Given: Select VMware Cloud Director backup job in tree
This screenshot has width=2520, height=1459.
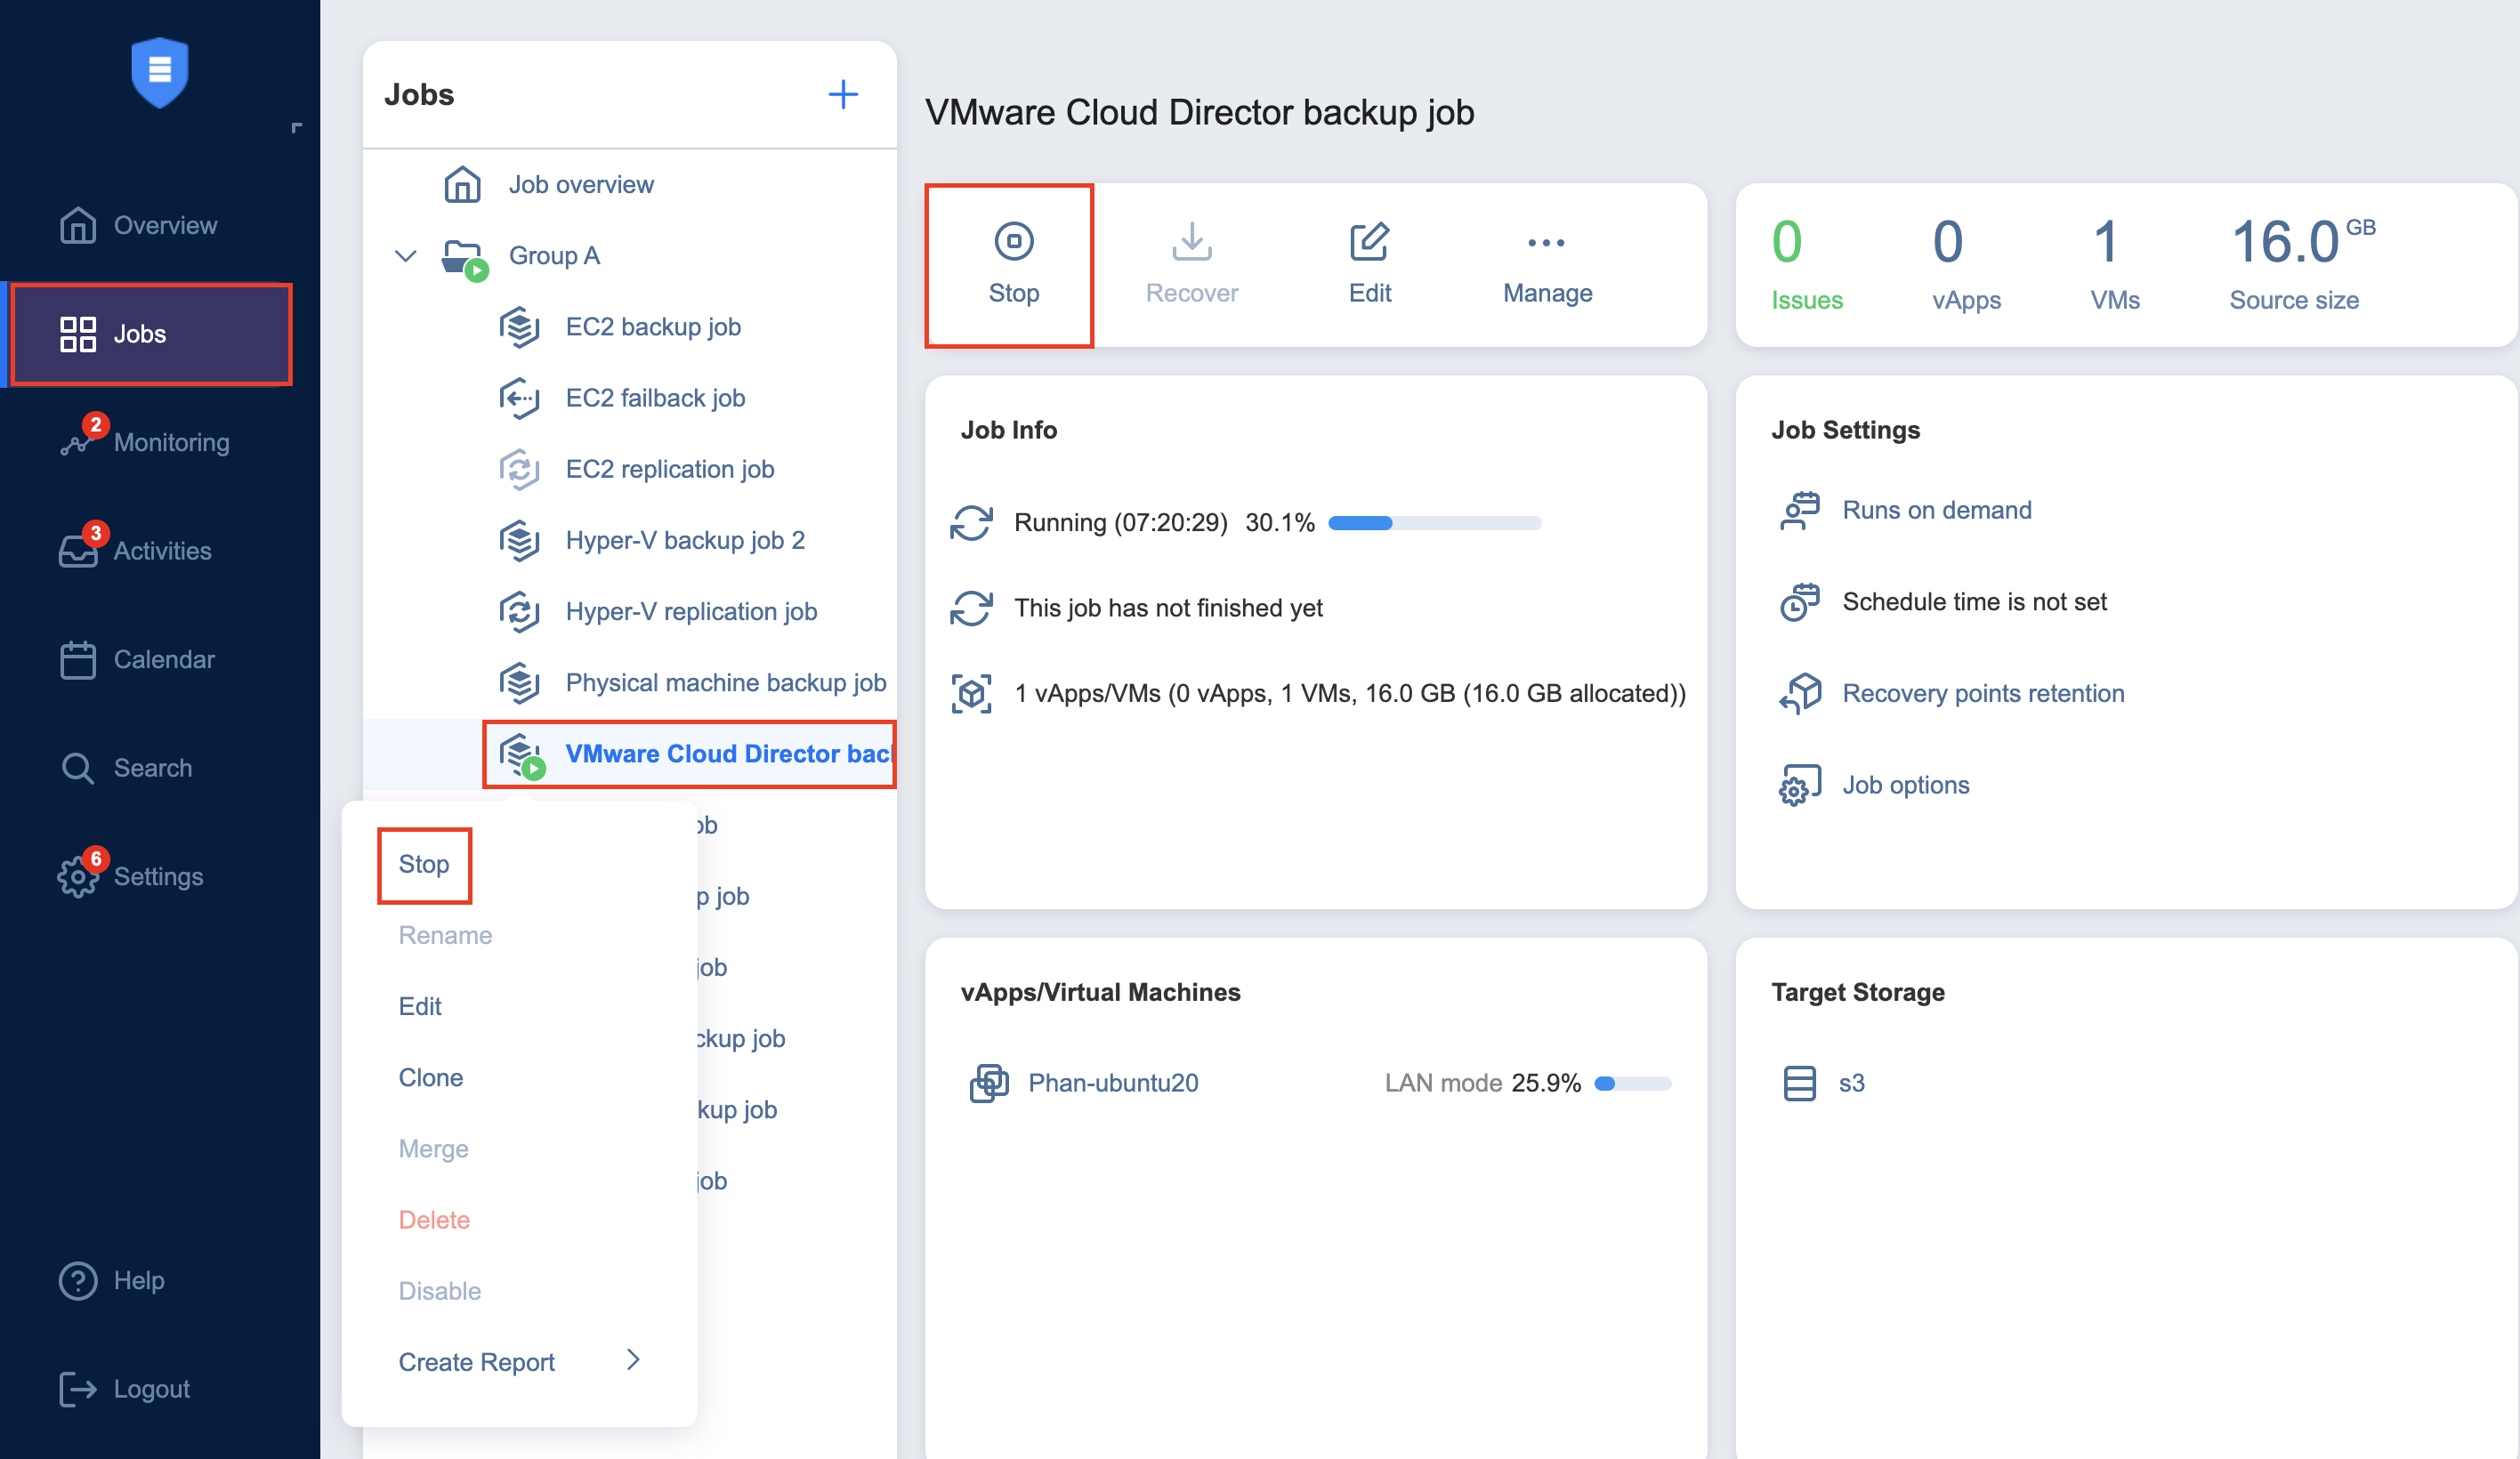Looking at the screenshot, I should [x=690, y=754].
